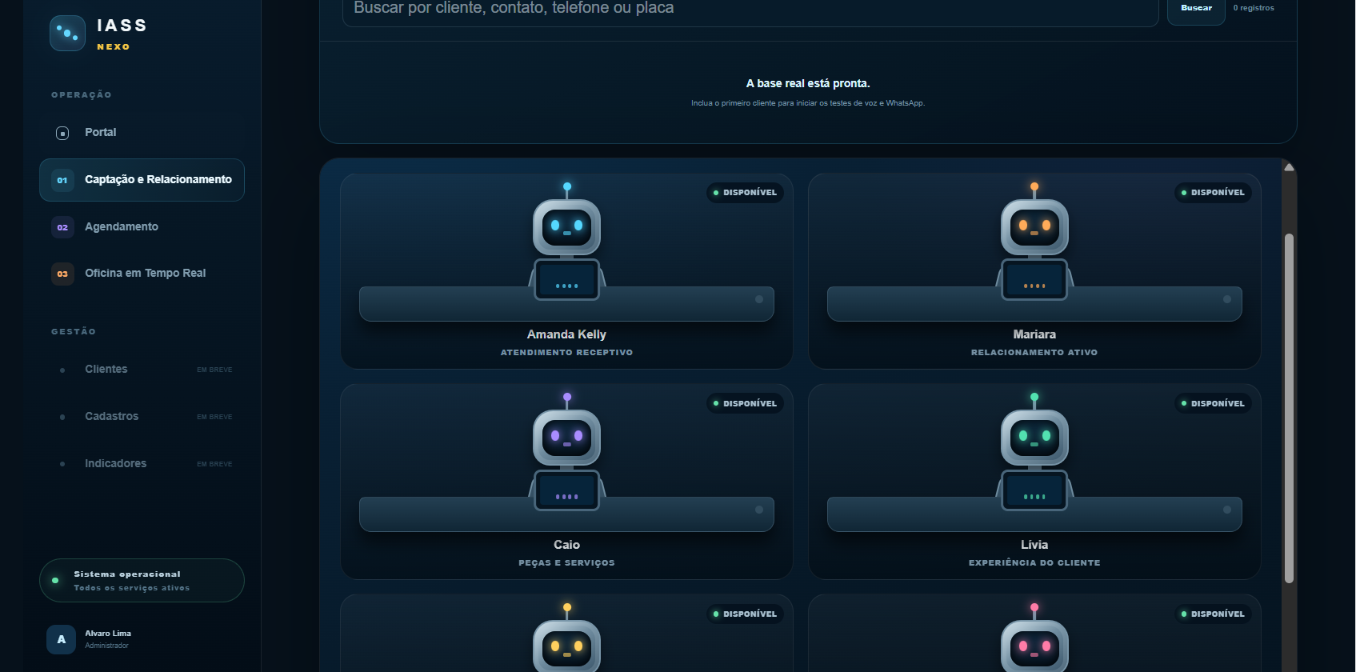Click the Experiência do Cliente role text
Screen dimensions: 1356x672
pos(1035,563)
